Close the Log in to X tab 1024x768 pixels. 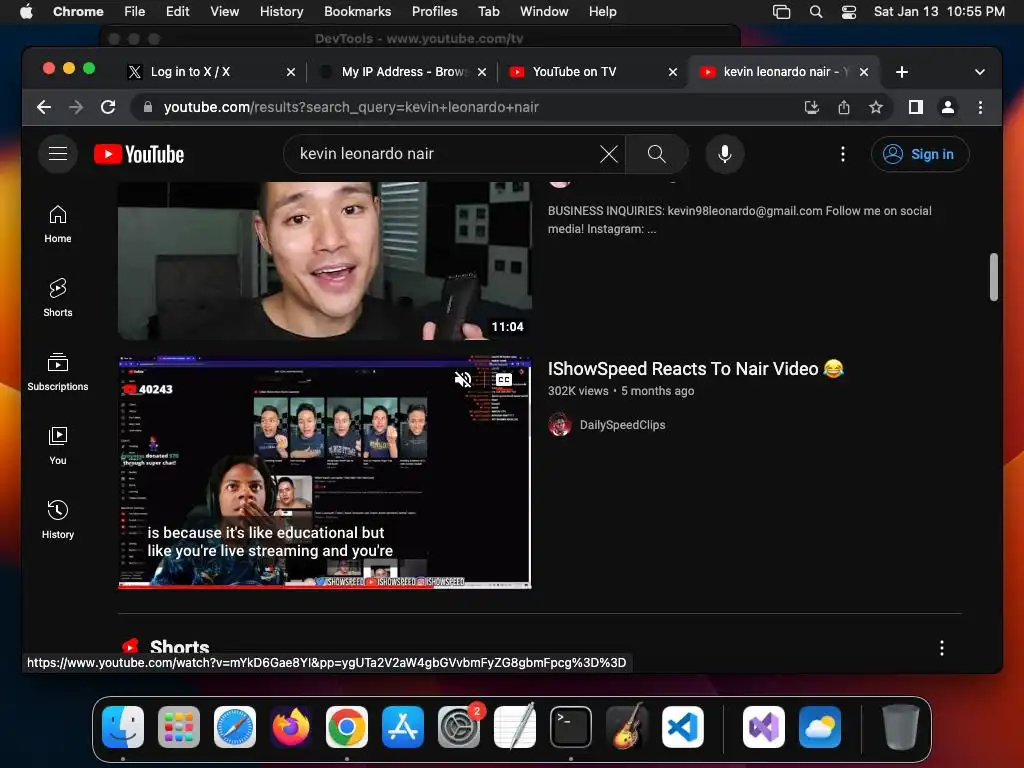[x=291, y=72]
